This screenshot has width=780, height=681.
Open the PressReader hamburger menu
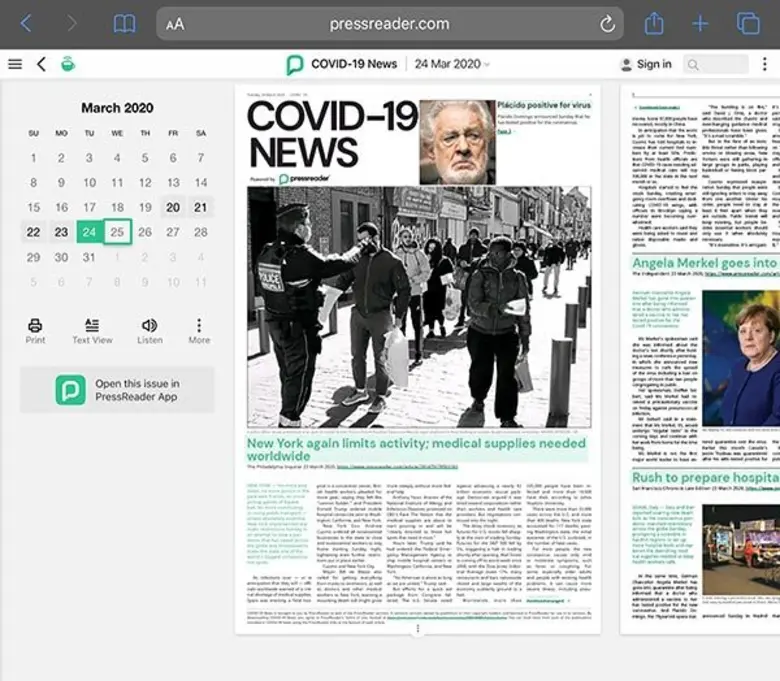coord(15,64)
